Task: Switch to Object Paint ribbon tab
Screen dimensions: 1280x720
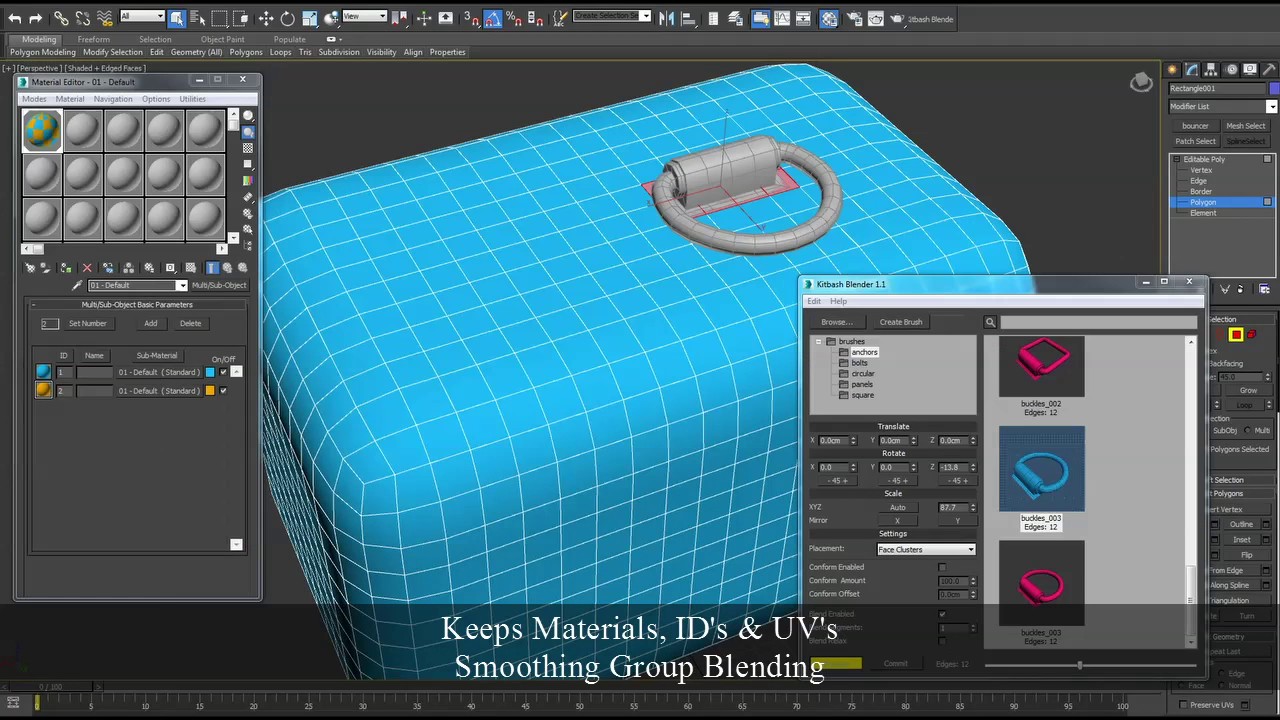Action: [222, 39]
